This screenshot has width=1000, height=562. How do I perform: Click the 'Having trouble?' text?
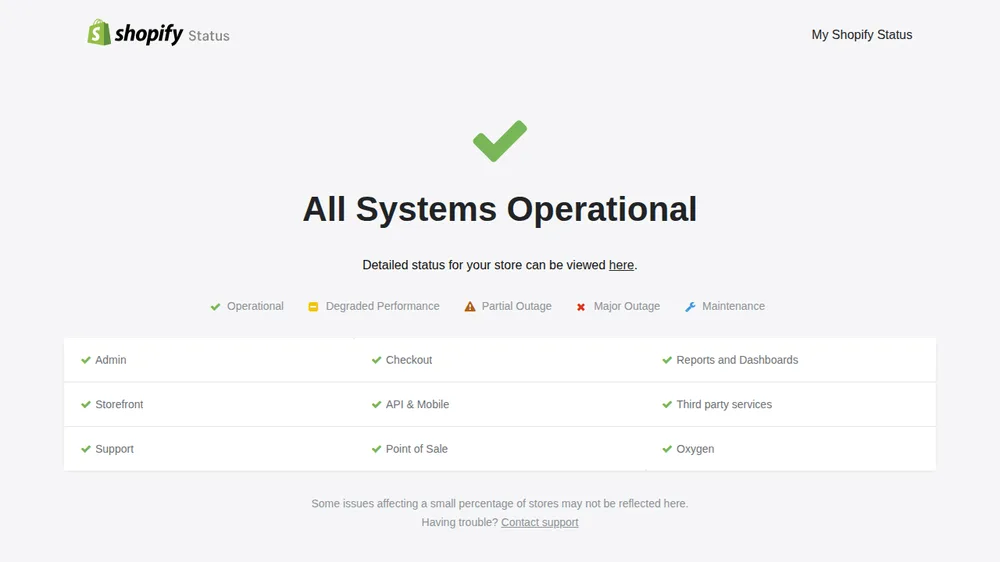coord(459,522)
